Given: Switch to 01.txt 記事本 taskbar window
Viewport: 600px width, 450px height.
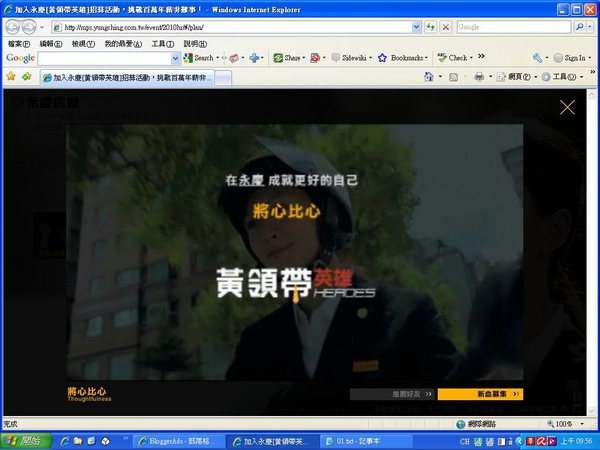Looking at the screenshot, I should (x=366, y=442).
